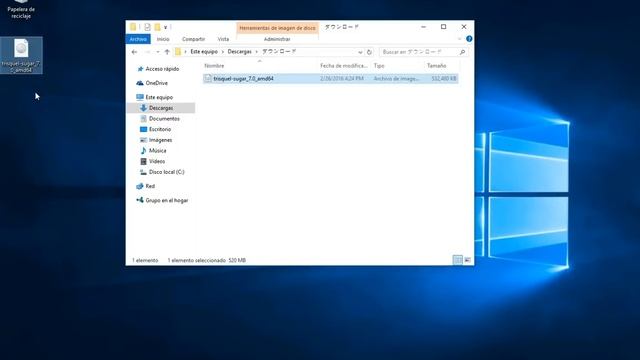Click the OneDrive cloud icon
Screen dimensions: 640x360
tap(140, 83)
